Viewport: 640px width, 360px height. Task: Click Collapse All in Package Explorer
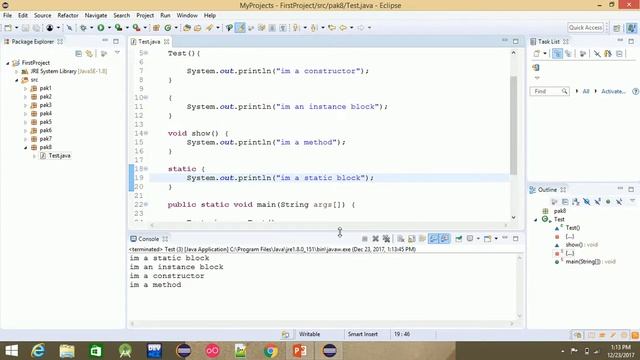tap(78, 53)
